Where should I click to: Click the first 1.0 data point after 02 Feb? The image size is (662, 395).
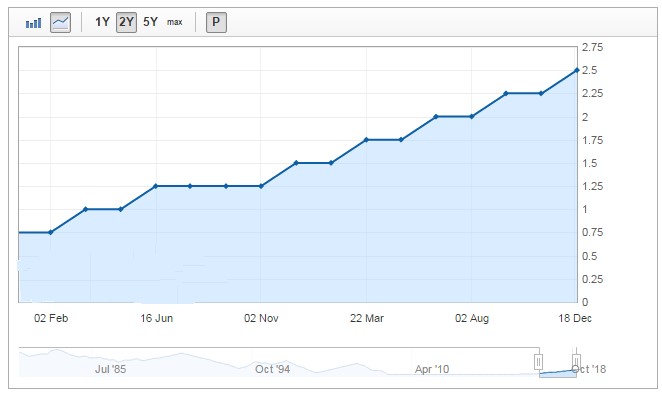[86, 209]
